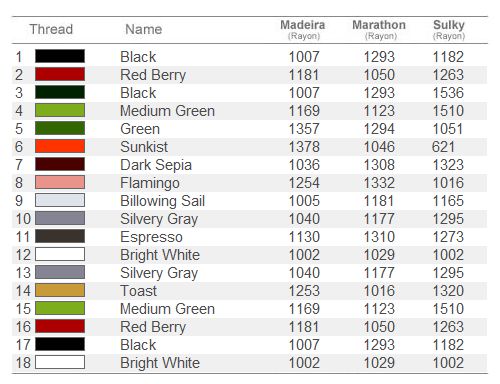Select the Billowing Sail swatch in row 9
Viewport: 500px width, 384px height.
click(60, 200)
